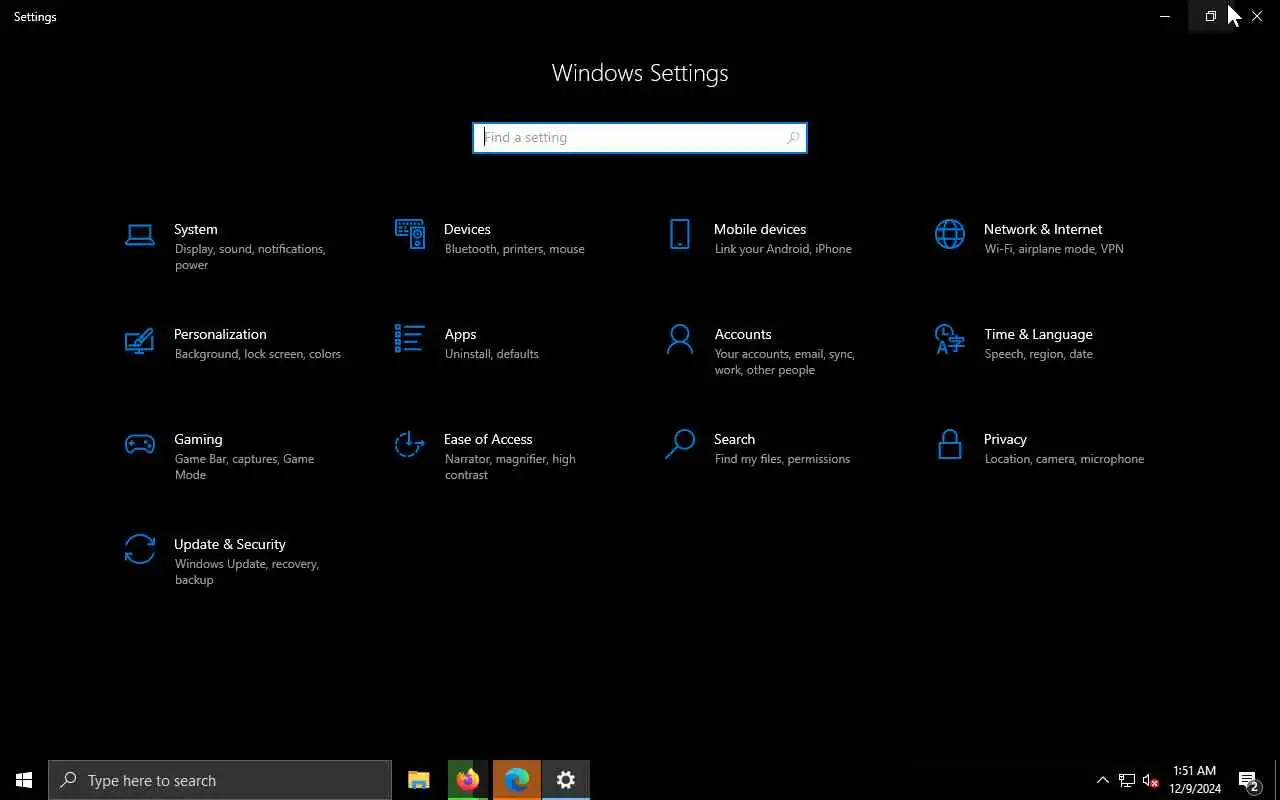The image size is (1280, 800).
Task: Click the Update & Security label
Action: tap(230, 544)
